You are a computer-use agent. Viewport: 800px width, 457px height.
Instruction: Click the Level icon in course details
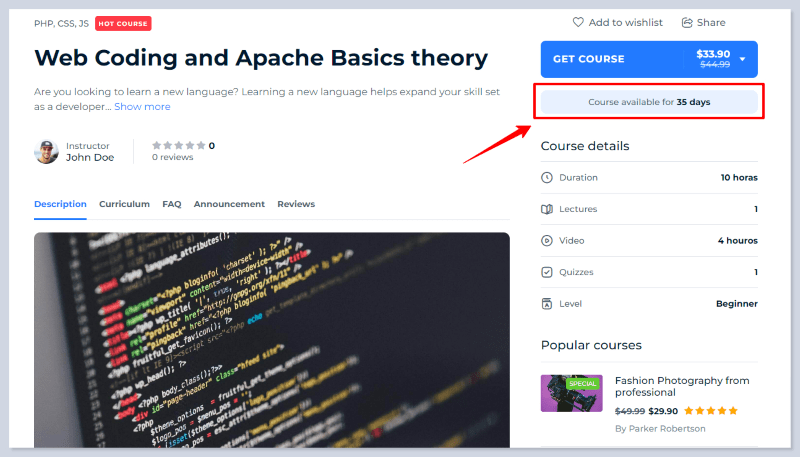tap(547, 303)
